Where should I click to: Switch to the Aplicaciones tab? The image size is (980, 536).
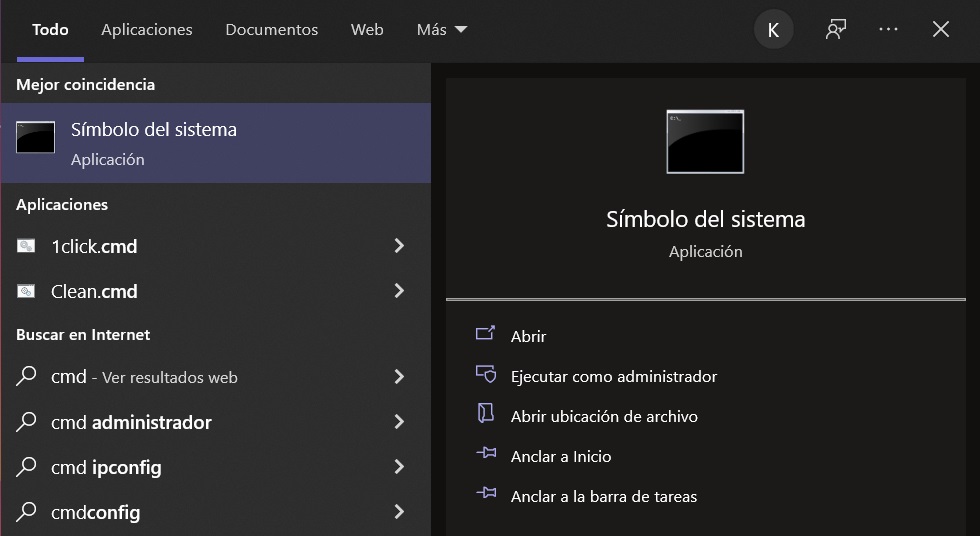click(147, 30)
